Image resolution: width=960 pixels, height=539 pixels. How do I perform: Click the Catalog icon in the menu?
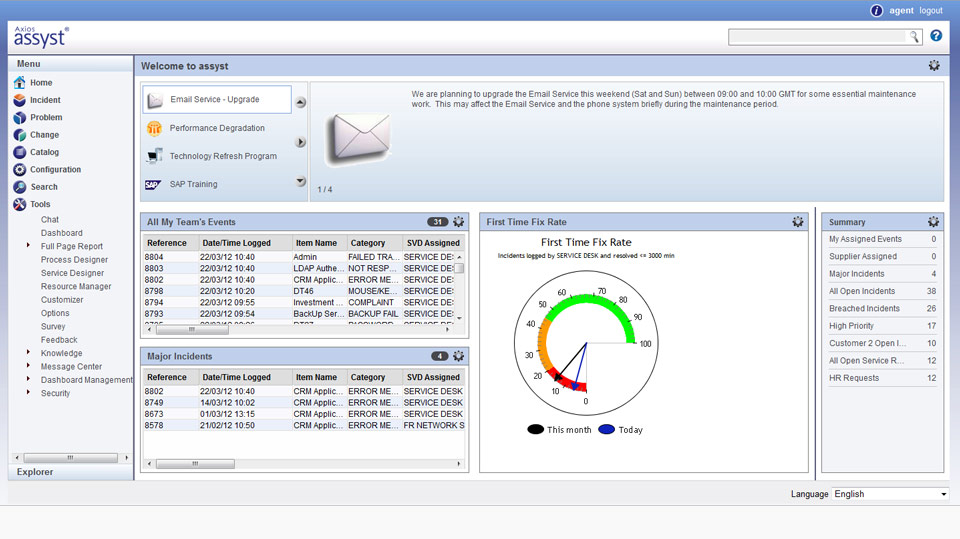(20, 152)
